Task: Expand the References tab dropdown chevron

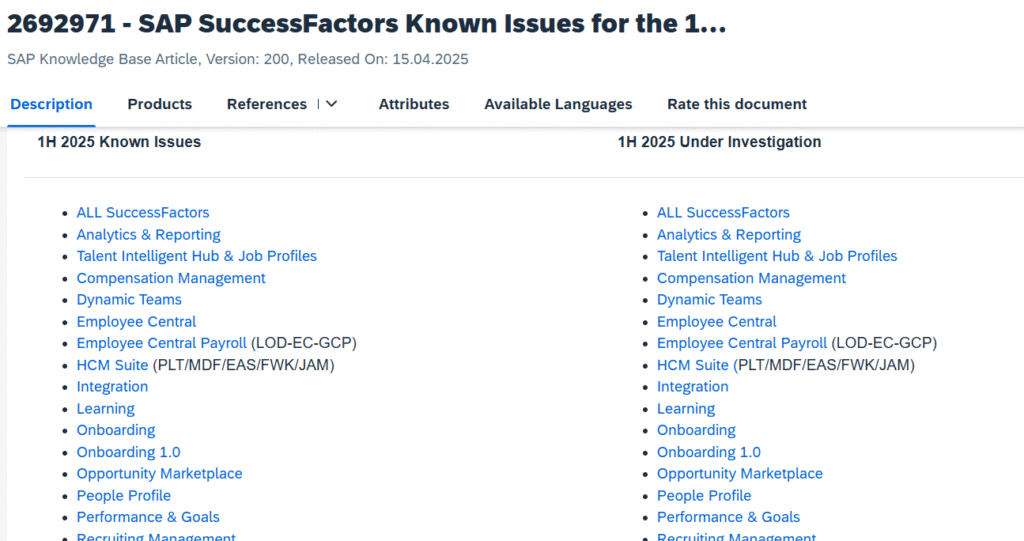Action: coord(332,104)
